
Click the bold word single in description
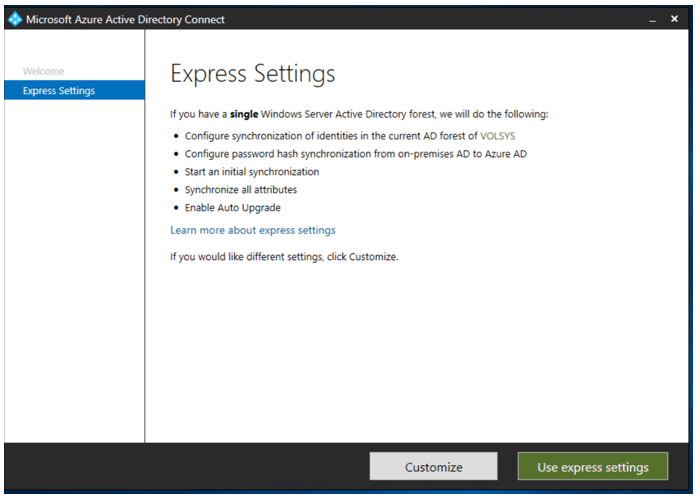pos(245,114)
